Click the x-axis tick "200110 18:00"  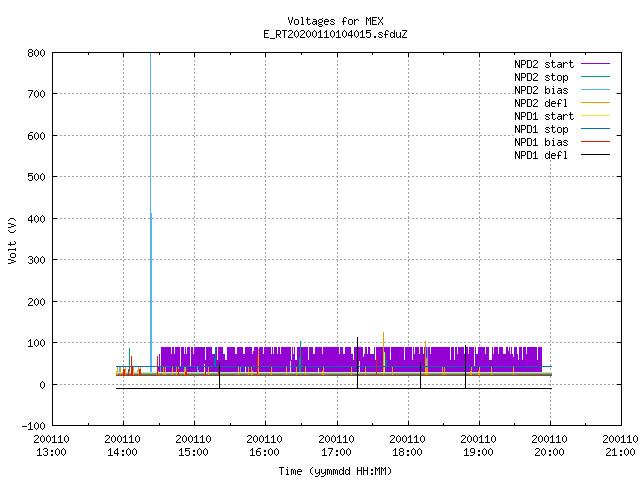[x=407, y=446]
